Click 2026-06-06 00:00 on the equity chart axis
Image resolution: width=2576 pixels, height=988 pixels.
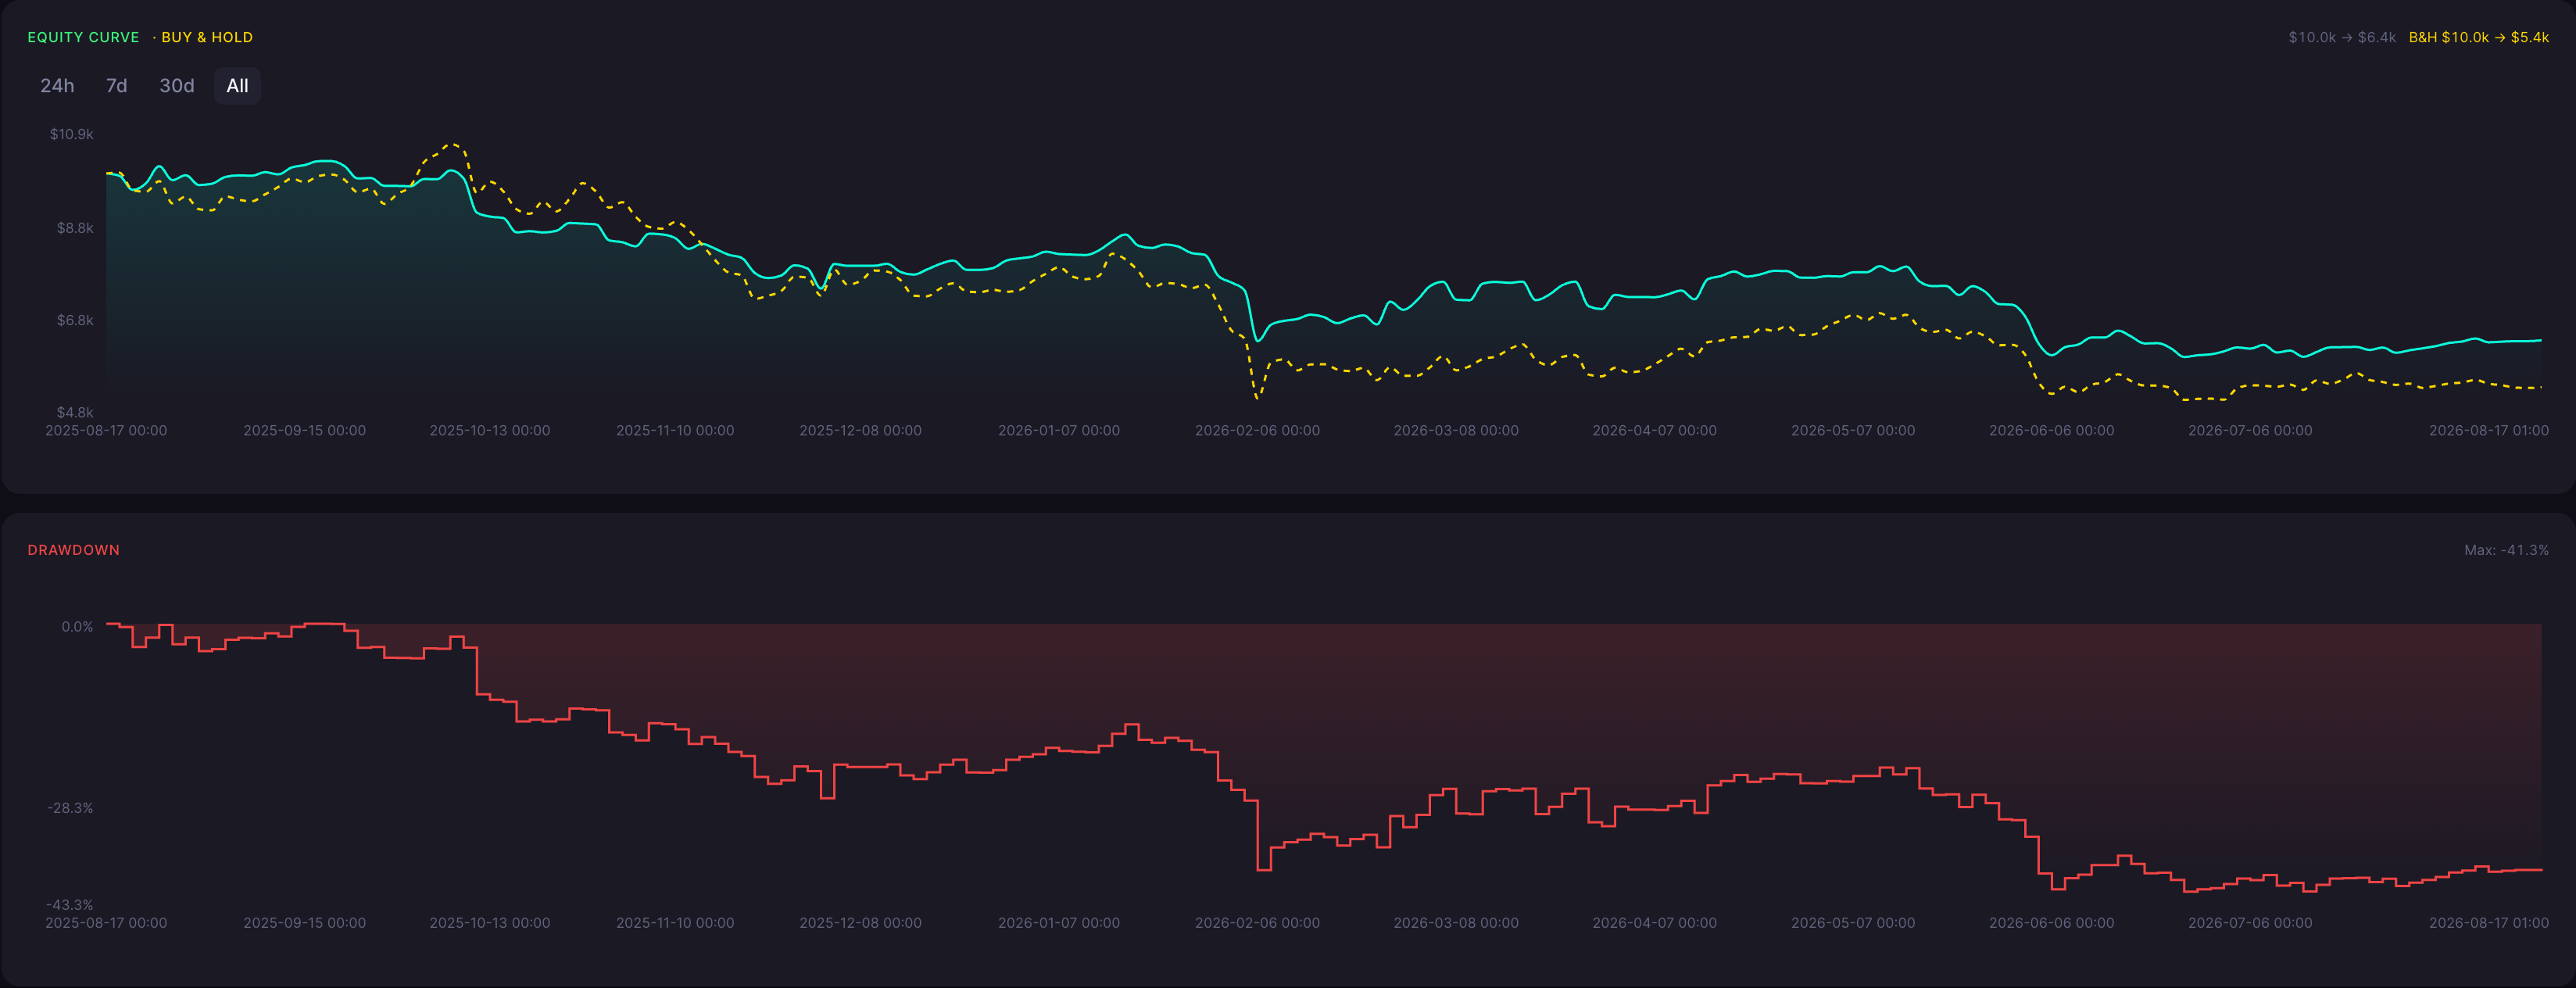[2052, 431]
